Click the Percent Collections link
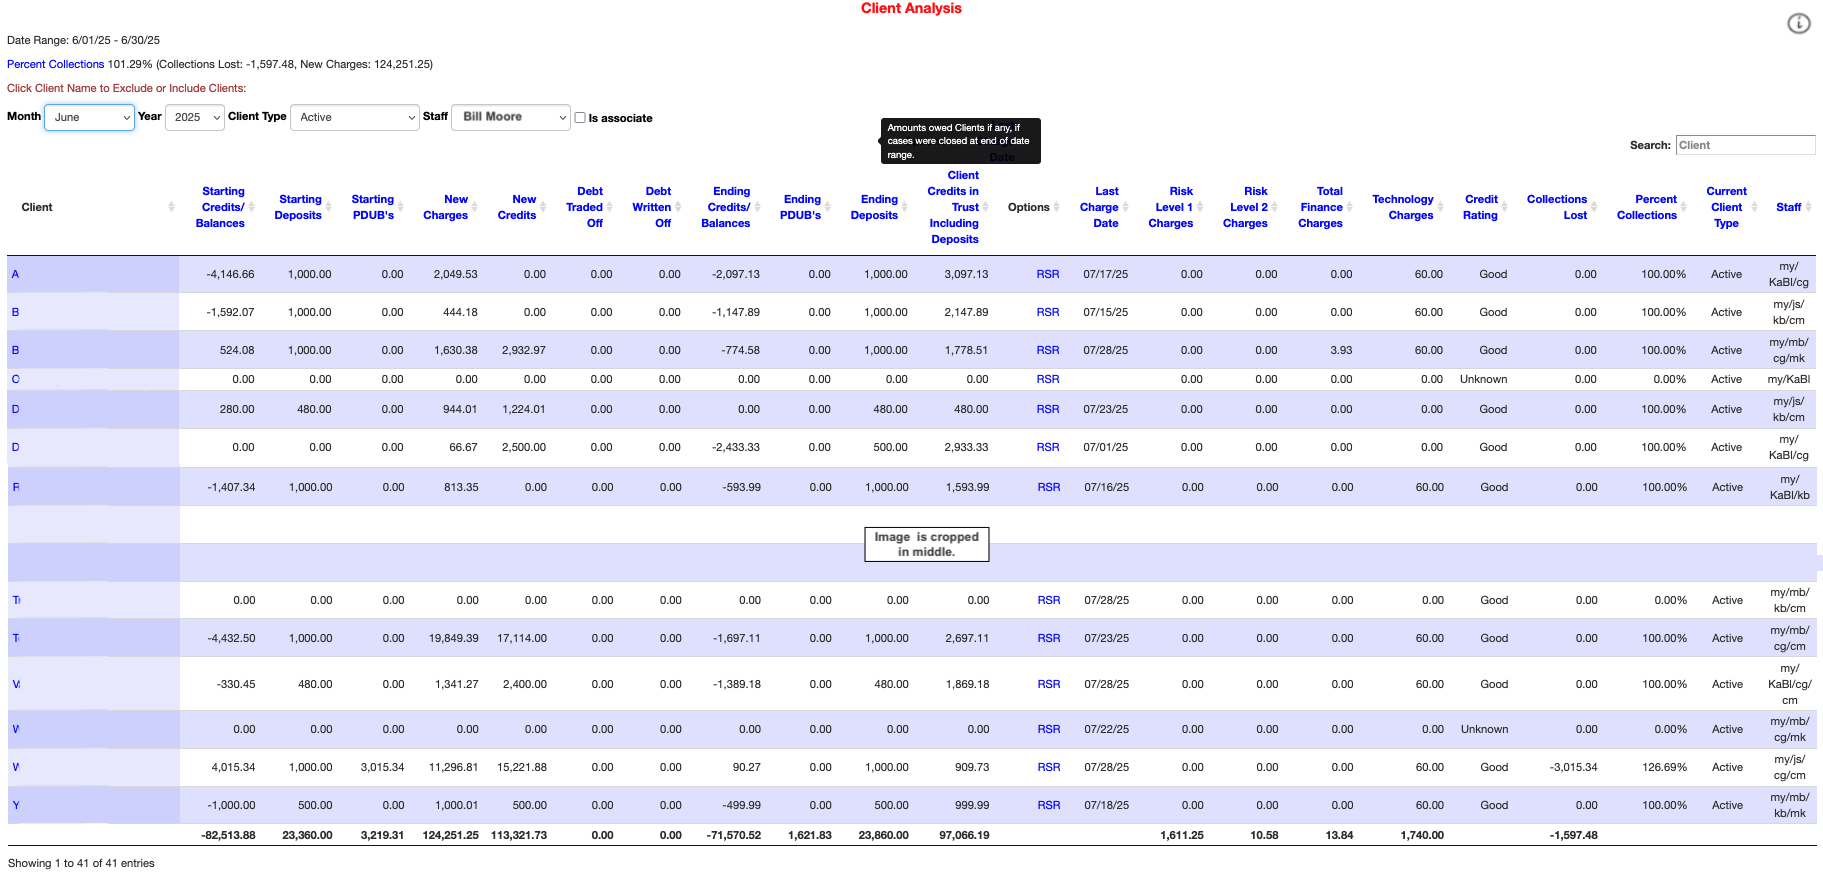Viewport: 1823px width, 876px height. (55, 64)
